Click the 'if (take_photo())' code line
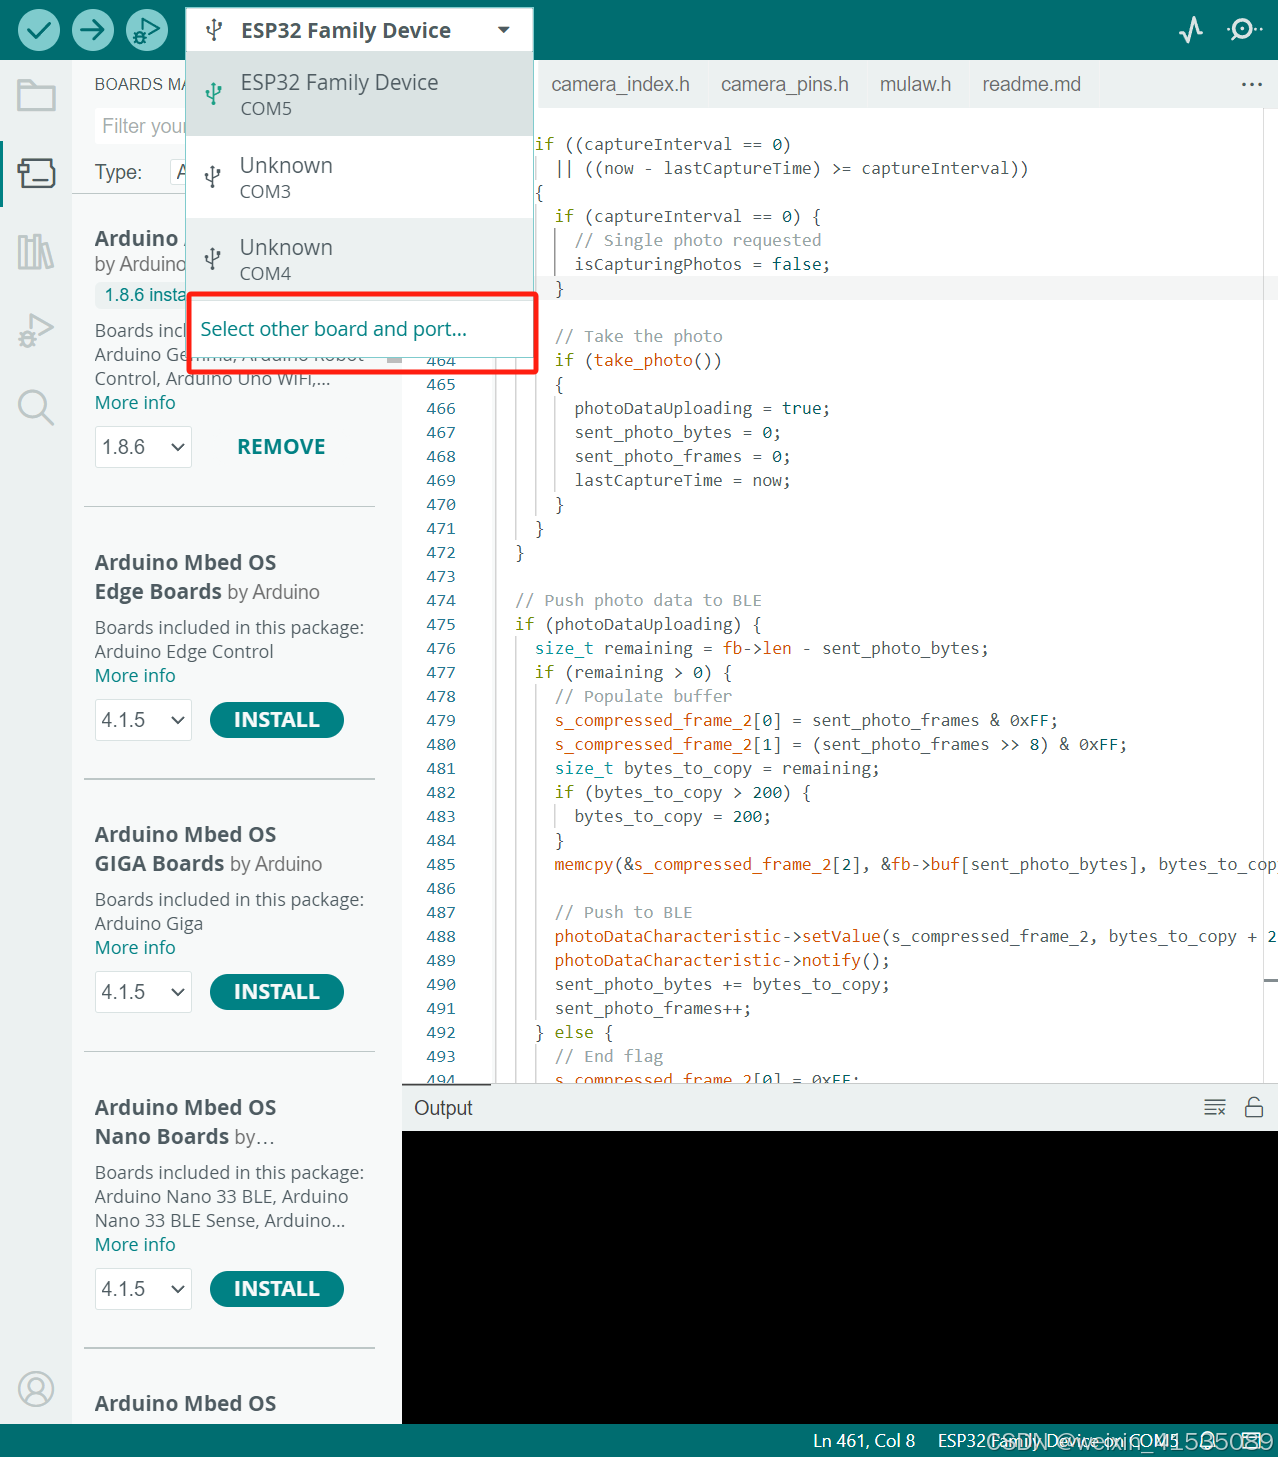1278x1464 pixels. pos(638,361)
